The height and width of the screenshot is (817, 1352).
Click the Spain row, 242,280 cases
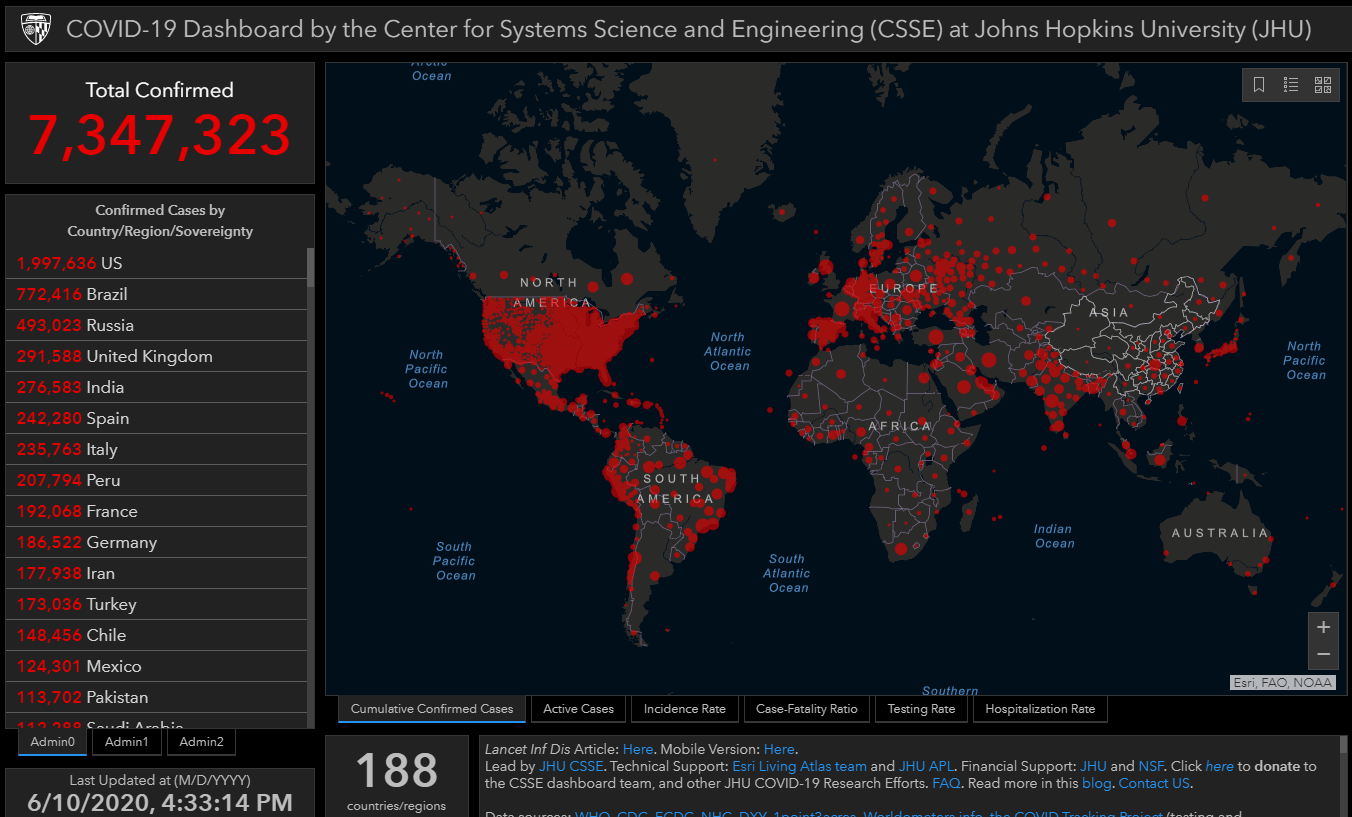(156, 418)
